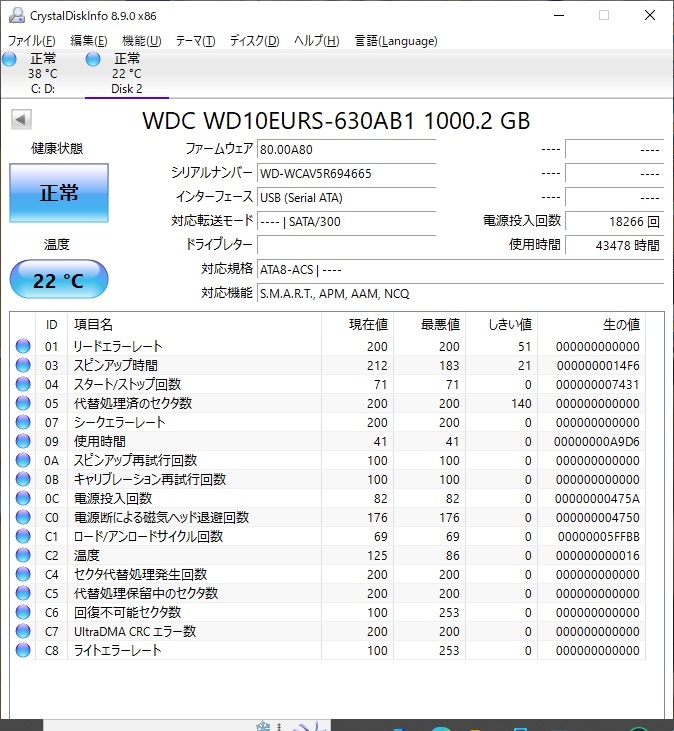Viewport: 674px width, 731px height.
Task: Click the status orb for ID 0B row
Action: pos(23,479)
